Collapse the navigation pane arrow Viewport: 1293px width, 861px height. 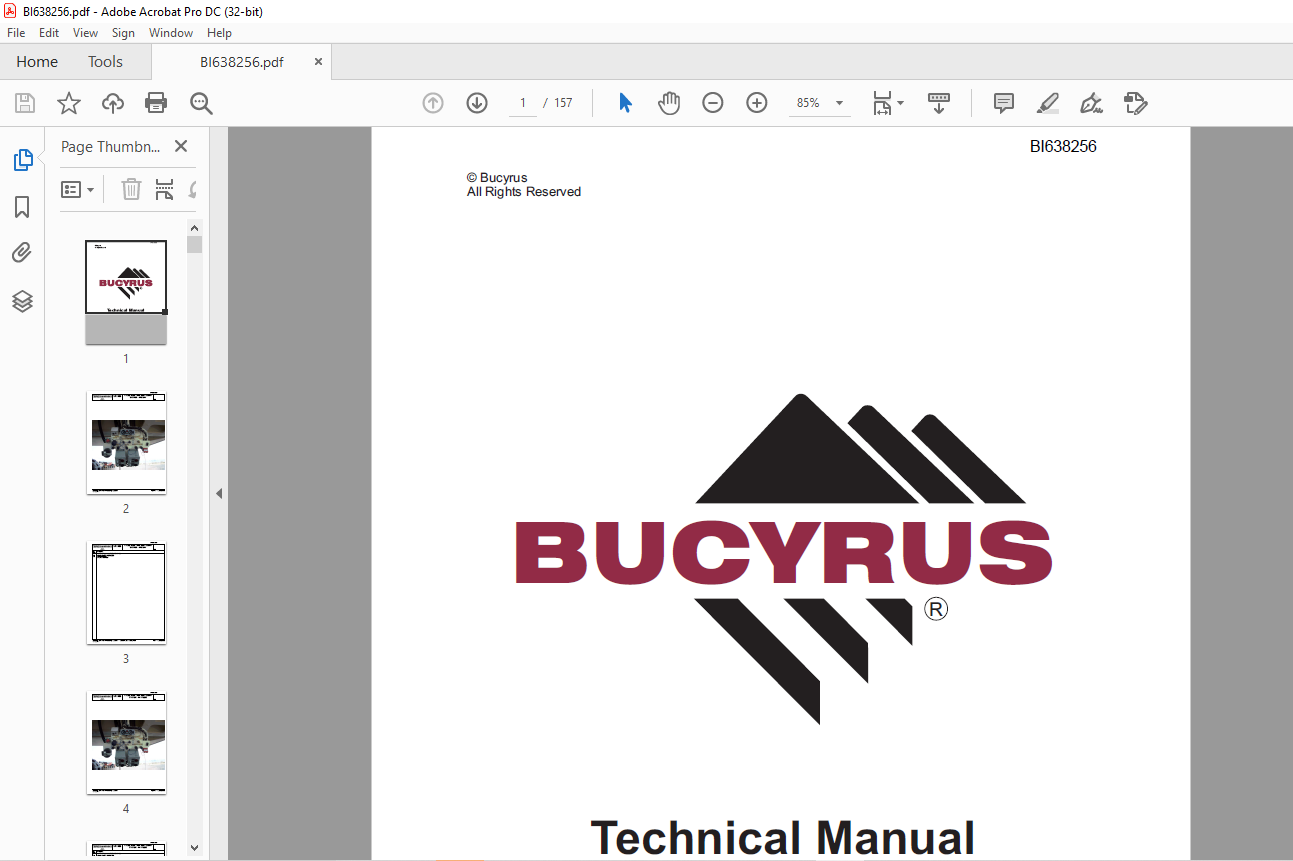pyautogui.click(x=219, y=493)
